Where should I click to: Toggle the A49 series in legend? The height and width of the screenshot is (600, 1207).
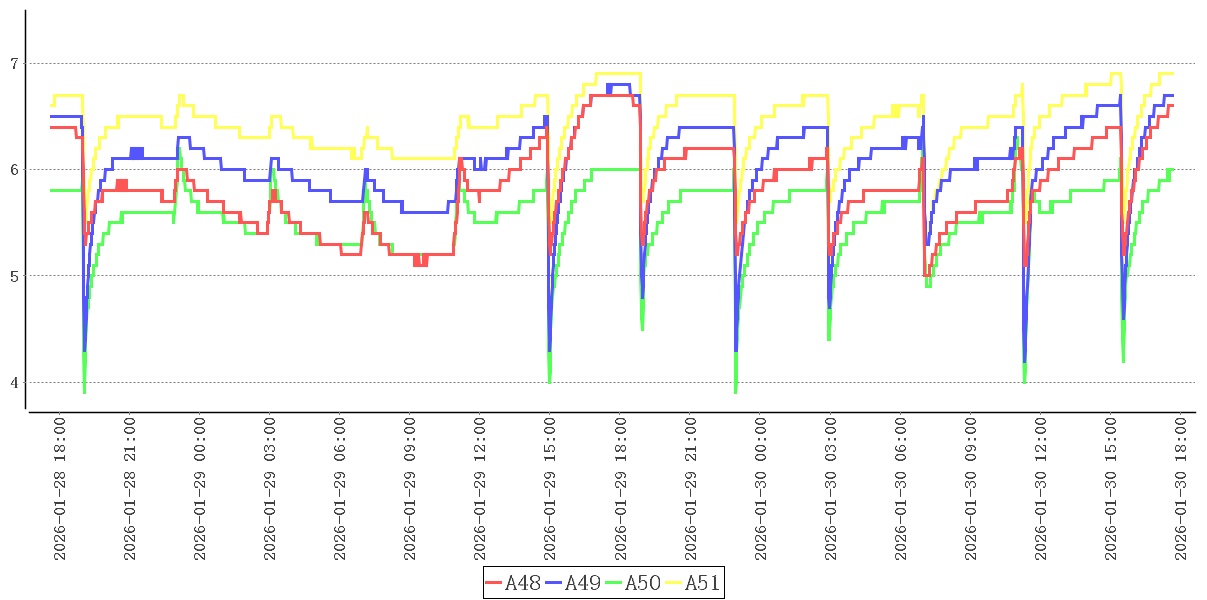(581, 583)
